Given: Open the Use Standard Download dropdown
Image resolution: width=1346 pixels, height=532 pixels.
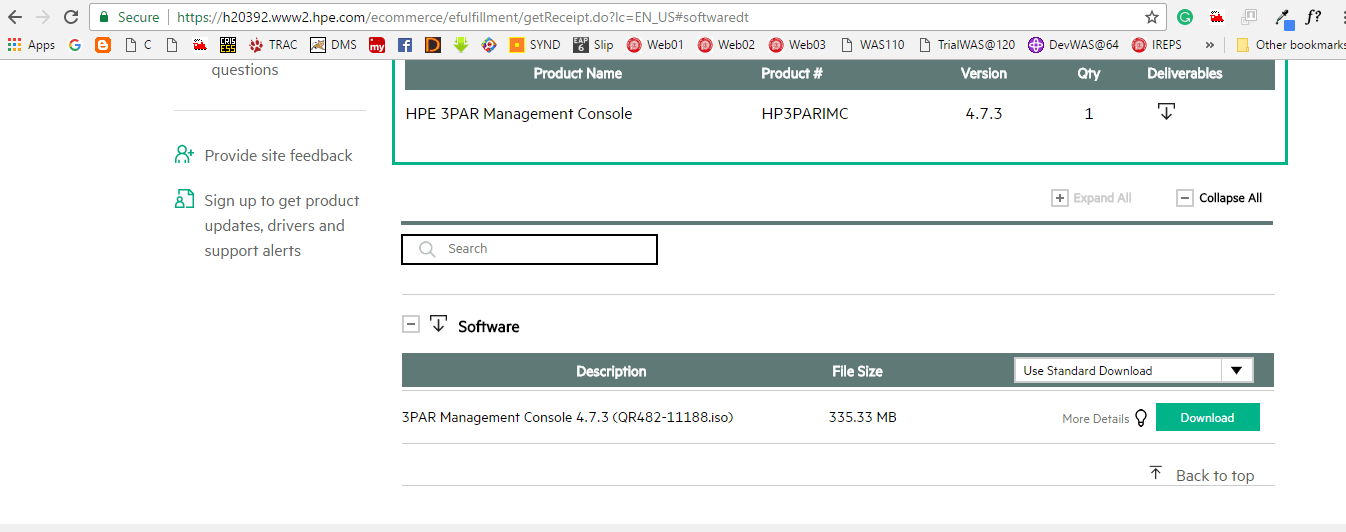Looking at the screenshot, I should point(1133,370).
